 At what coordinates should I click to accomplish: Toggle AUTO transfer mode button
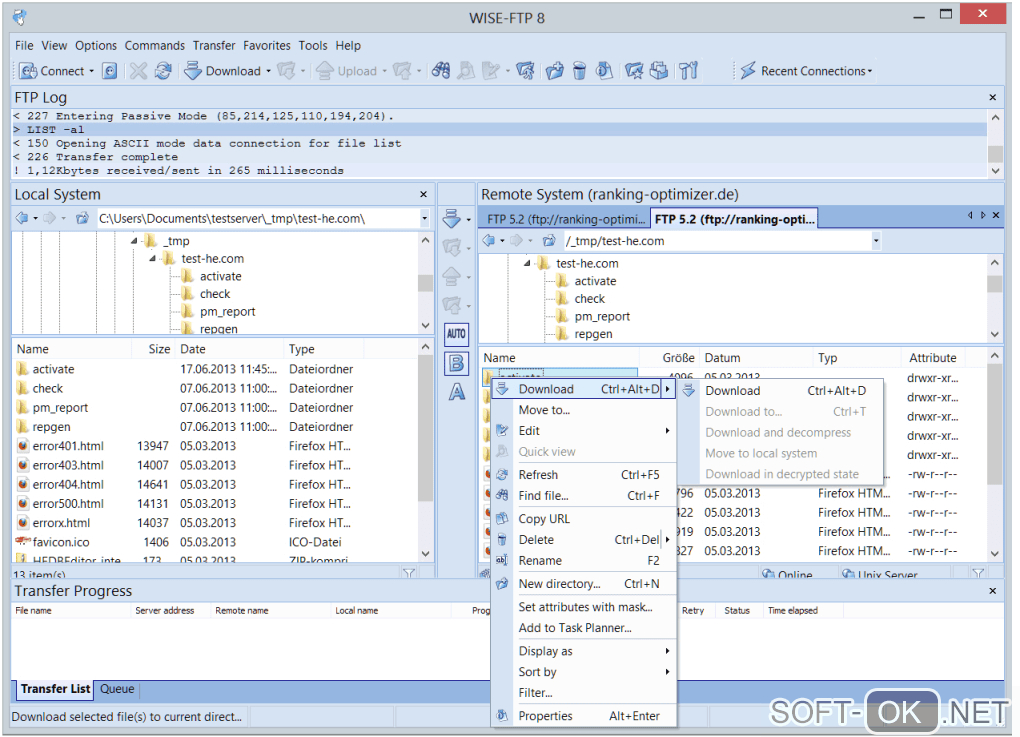tap(456, 334)
